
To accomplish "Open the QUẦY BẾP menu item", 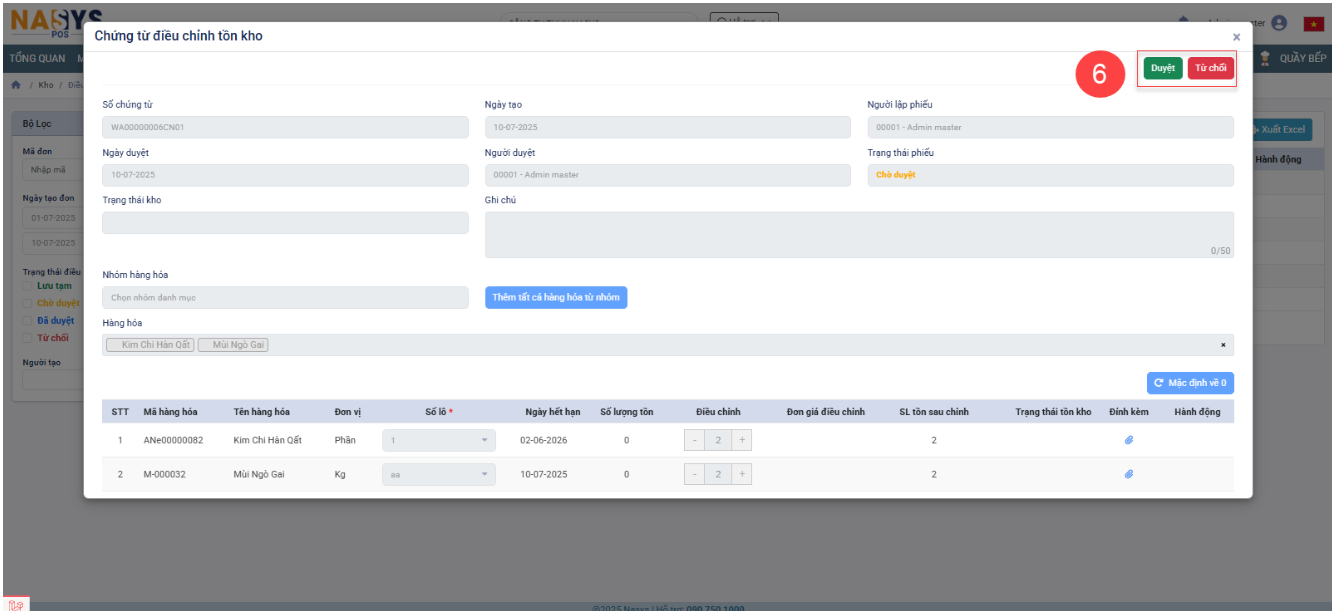I will (1302, 58).
